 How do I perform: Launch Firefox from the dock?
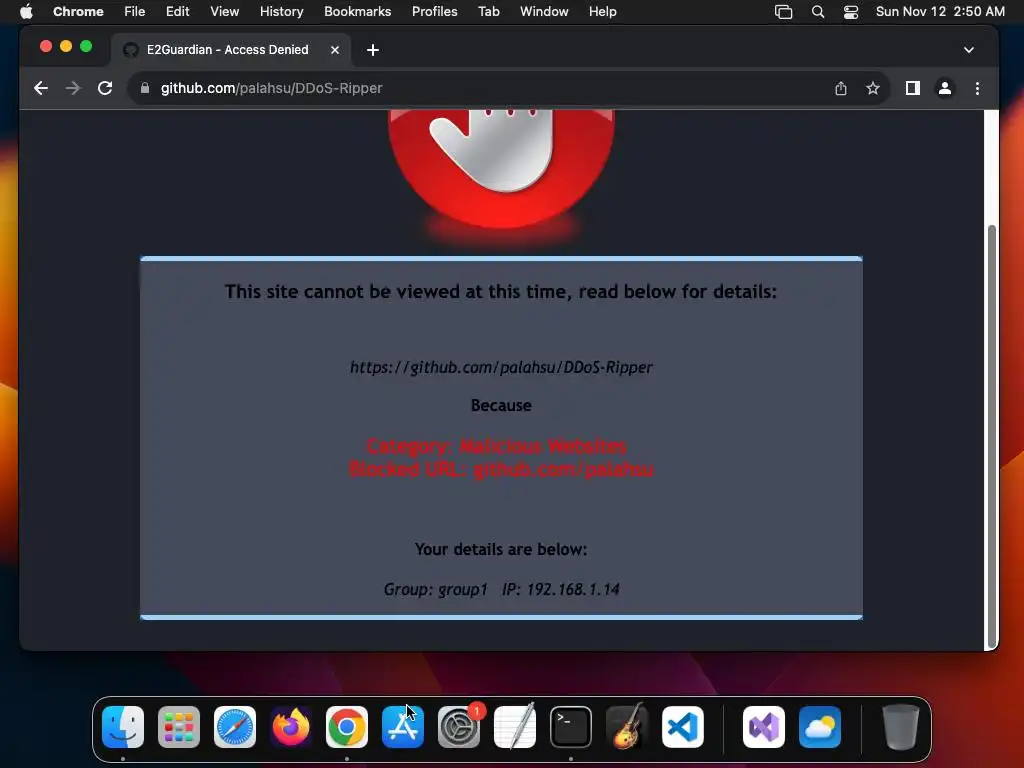pyautogui.click(x=291, y=727)
